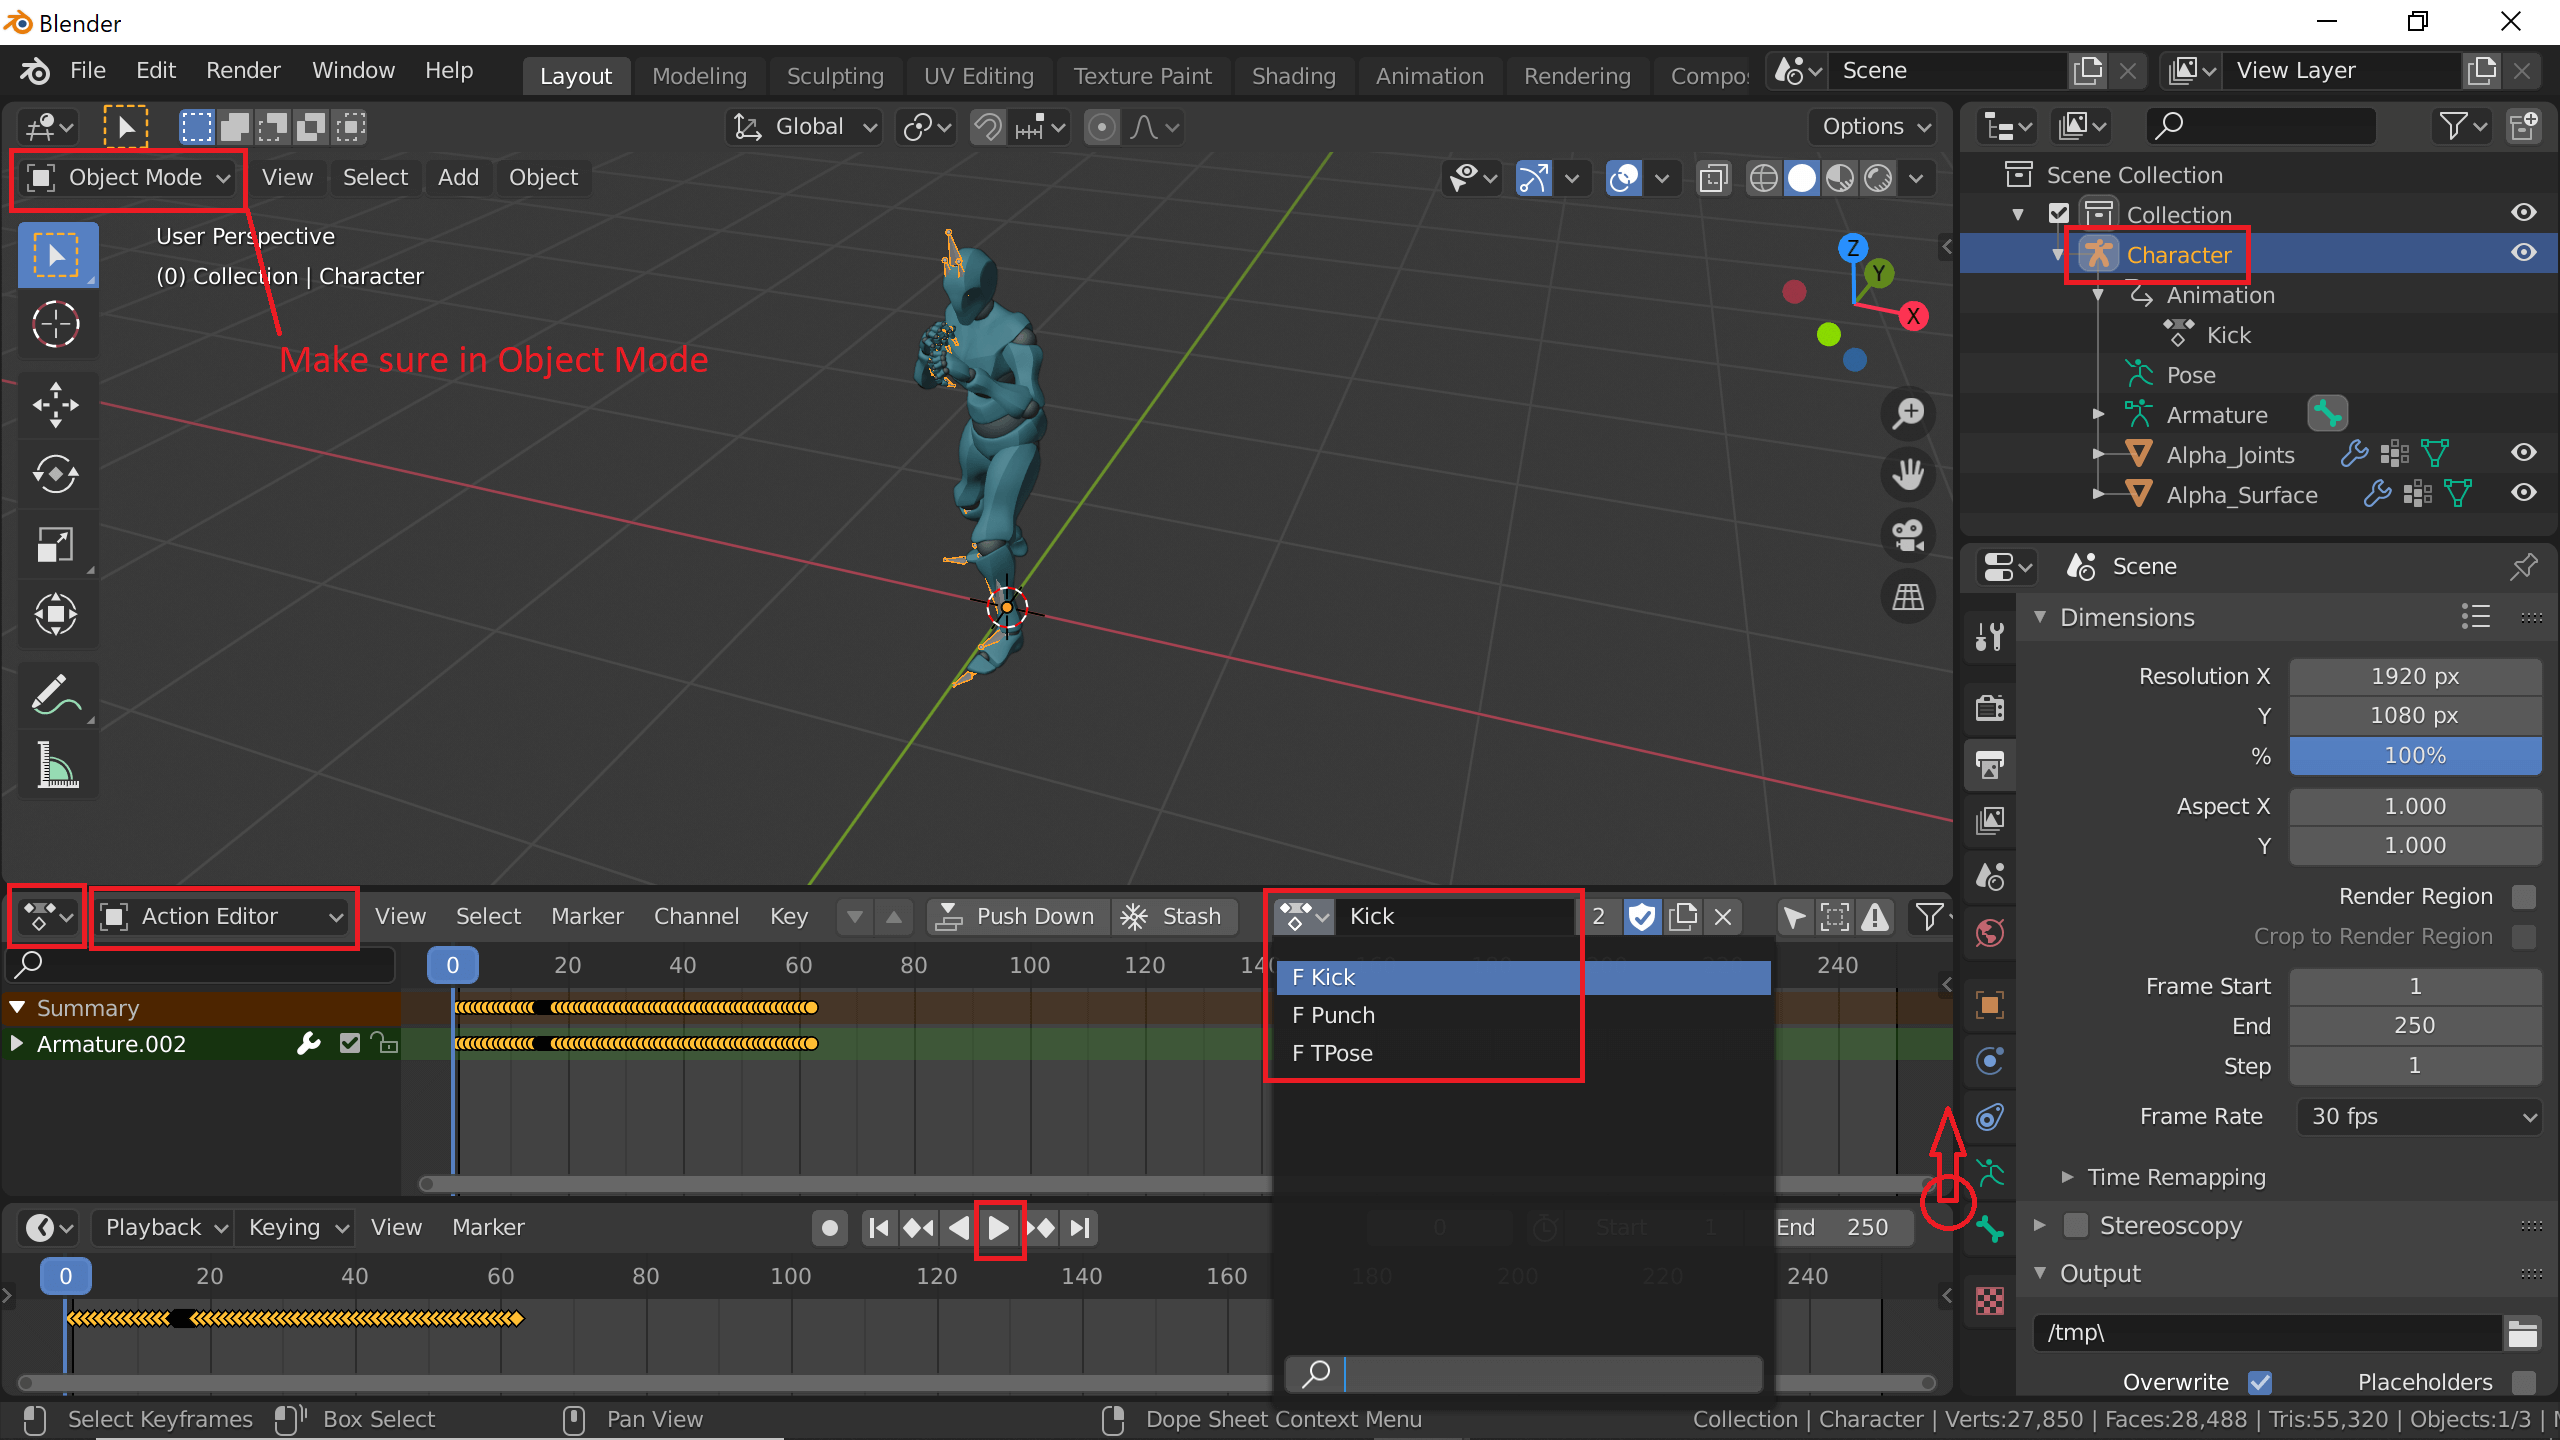This screenshot has height=1440, width=2560.
Task: Switch perspective/orthographic grid icon
Action: (x=1908, y=597)
